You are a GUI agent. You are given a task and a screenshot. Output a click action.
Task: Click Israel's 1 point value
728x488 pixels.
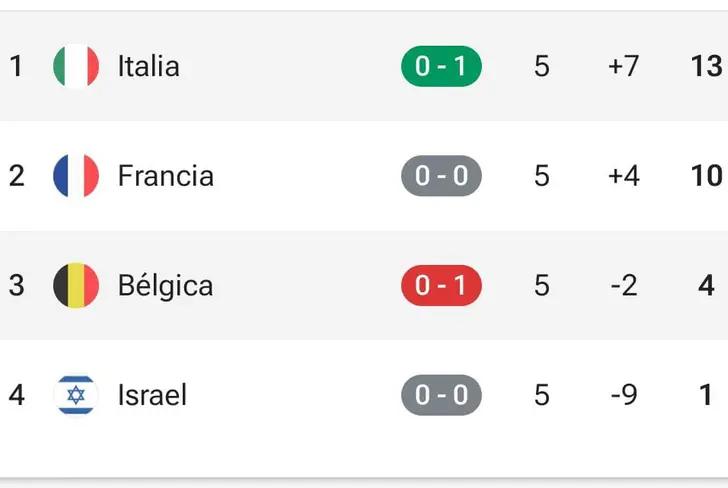706,395
